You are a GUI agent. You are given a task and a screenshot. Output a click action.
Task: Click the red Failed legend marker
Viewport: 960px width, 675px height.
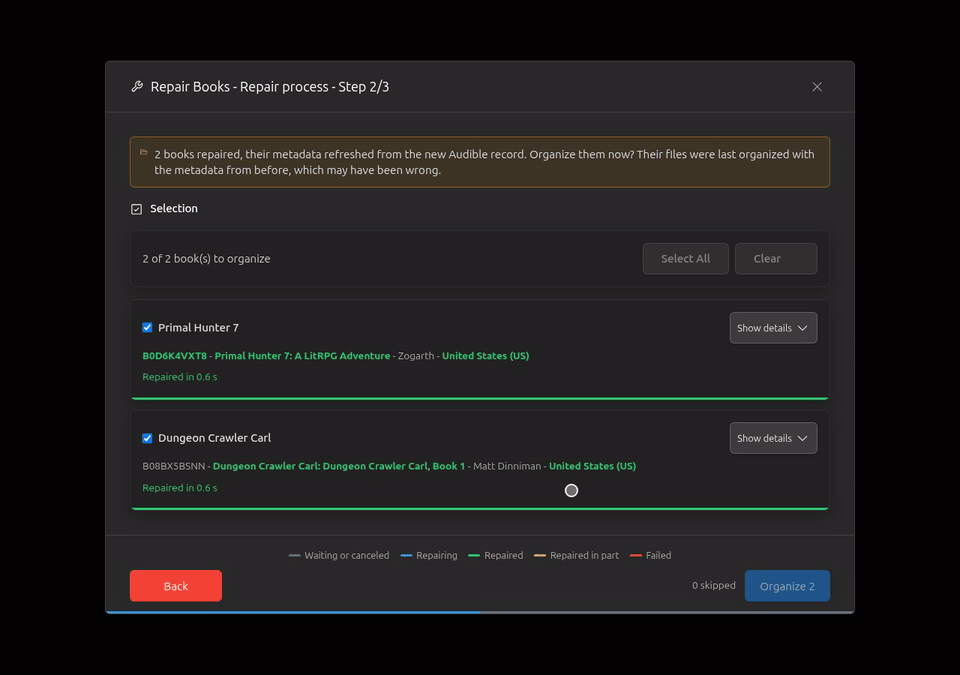[x=636, y=556]
